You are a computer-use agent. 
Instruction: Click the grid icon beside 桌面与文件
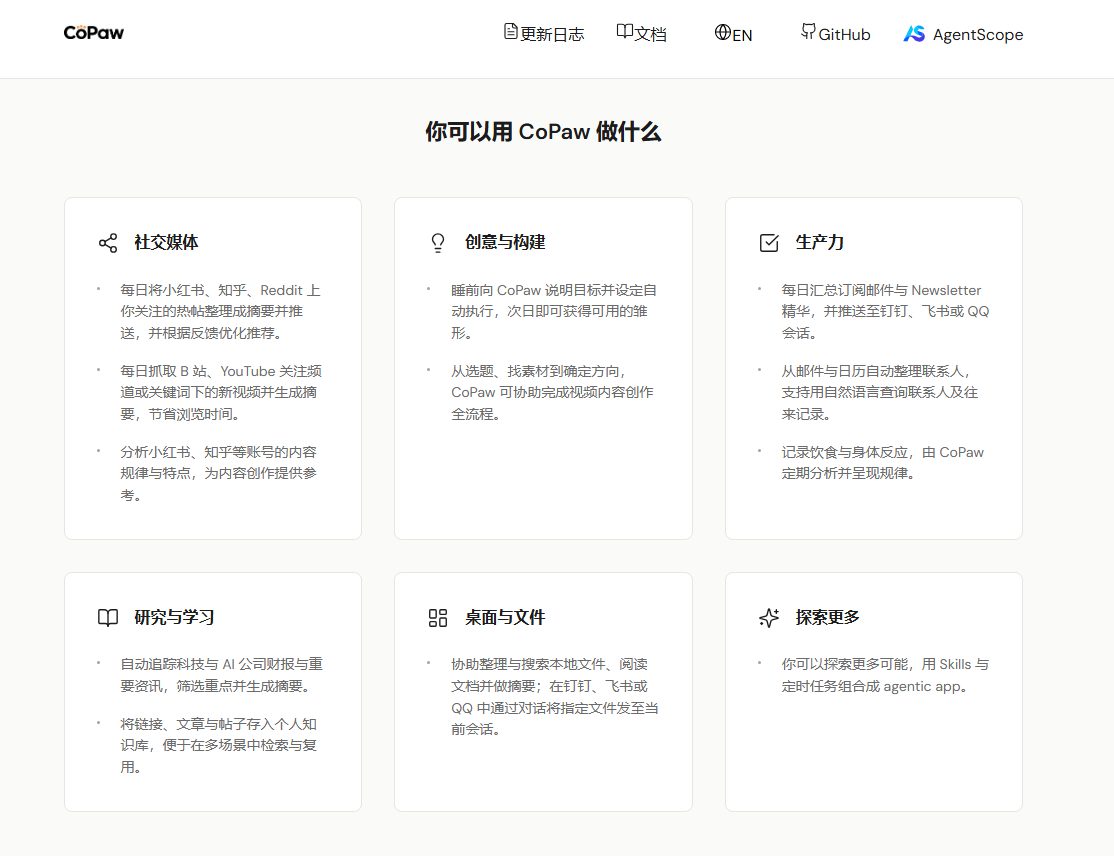[x=438, y=618]
